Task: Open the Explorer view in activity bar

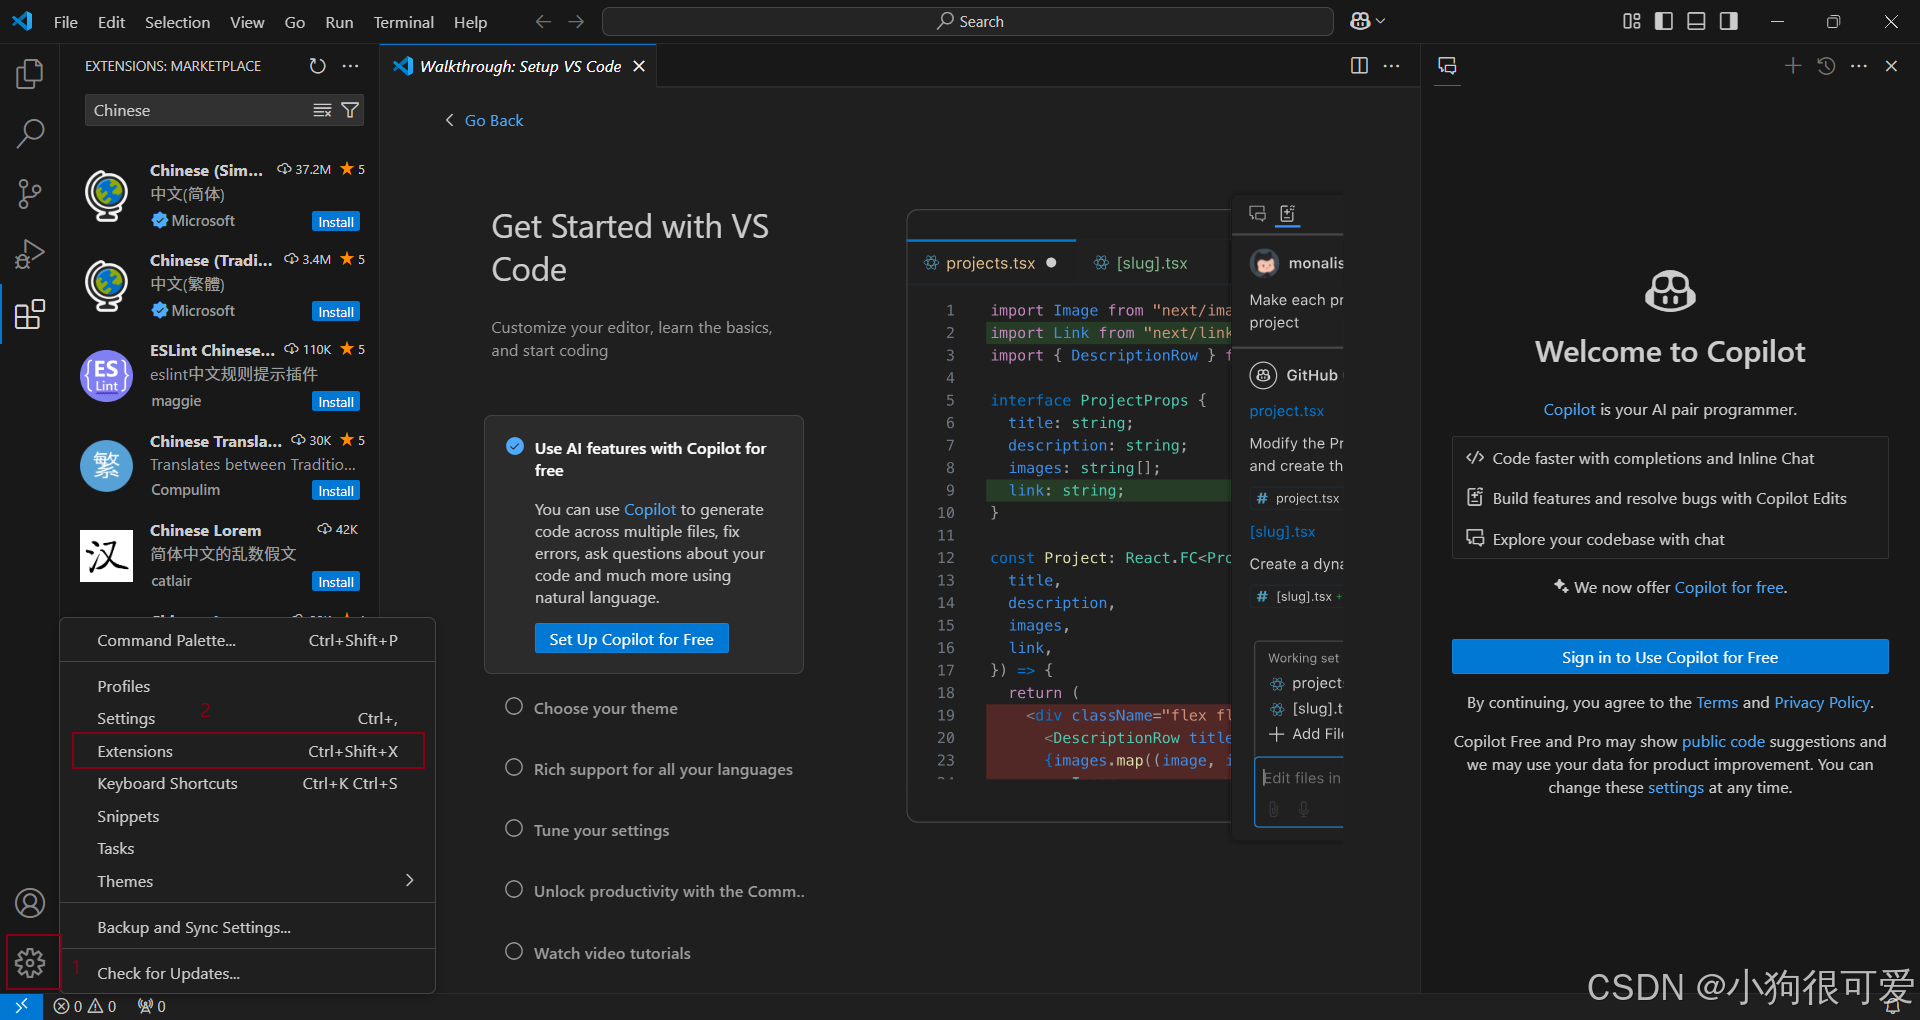Action: pos(30,73)
